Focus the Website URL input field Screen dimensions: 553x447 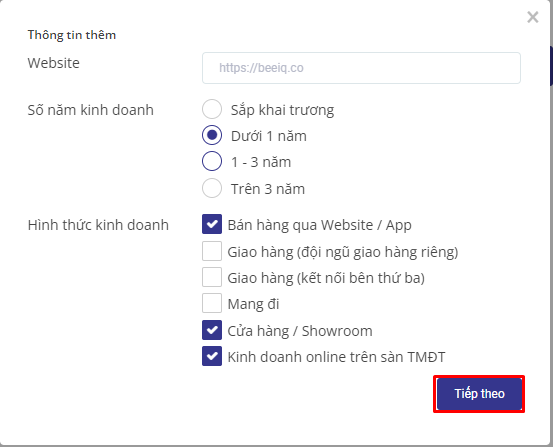tap(361, 68)
